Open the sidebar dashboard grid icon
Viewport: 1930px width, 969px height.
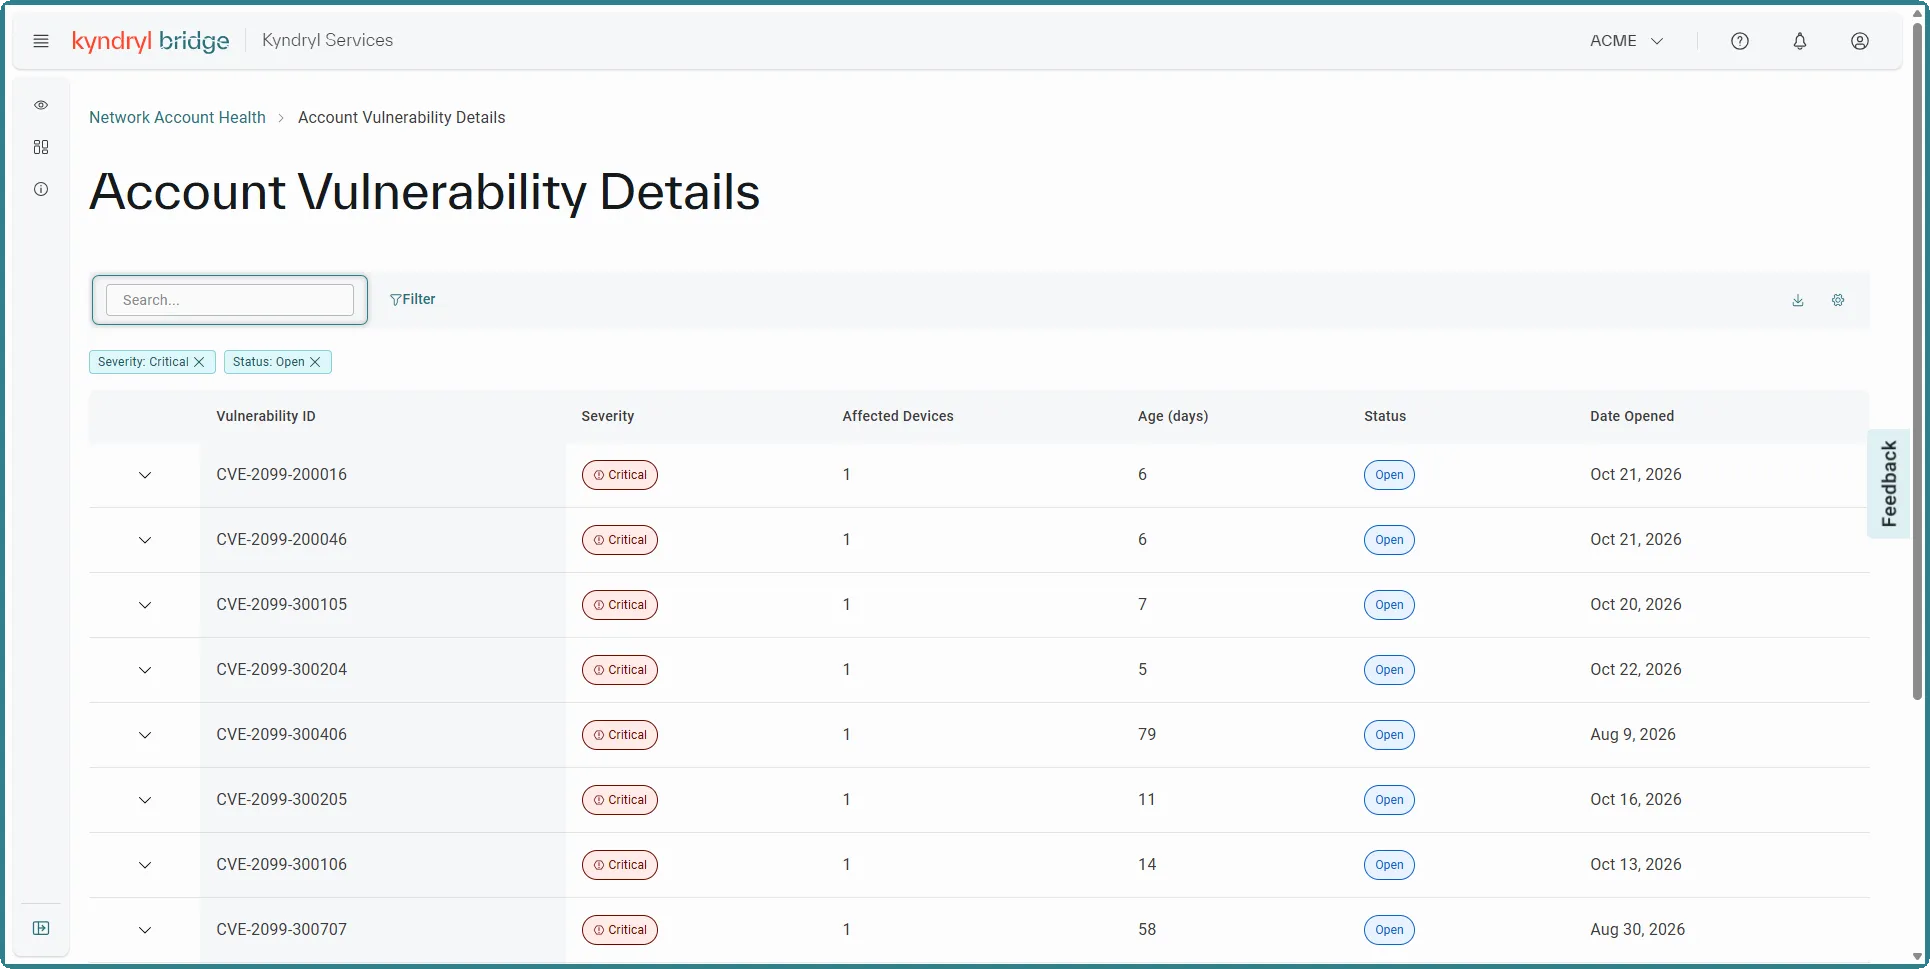41,147
